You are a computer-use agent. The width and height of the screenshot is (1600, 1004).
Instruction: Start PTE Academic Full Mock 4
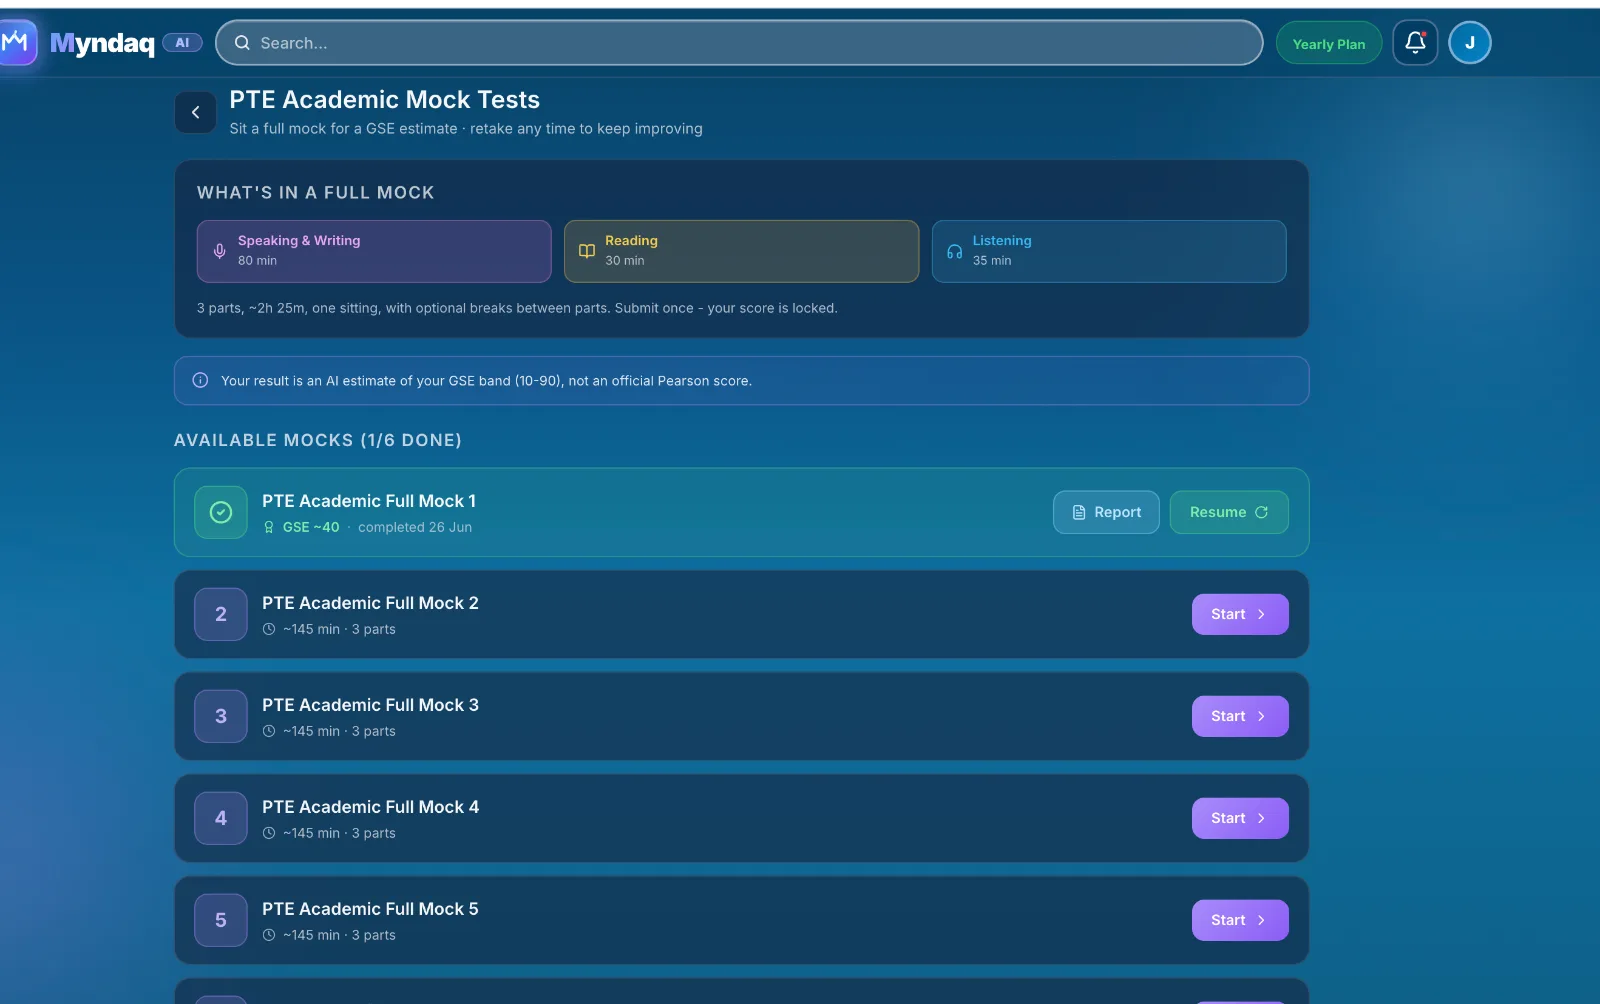[1240, 818]
